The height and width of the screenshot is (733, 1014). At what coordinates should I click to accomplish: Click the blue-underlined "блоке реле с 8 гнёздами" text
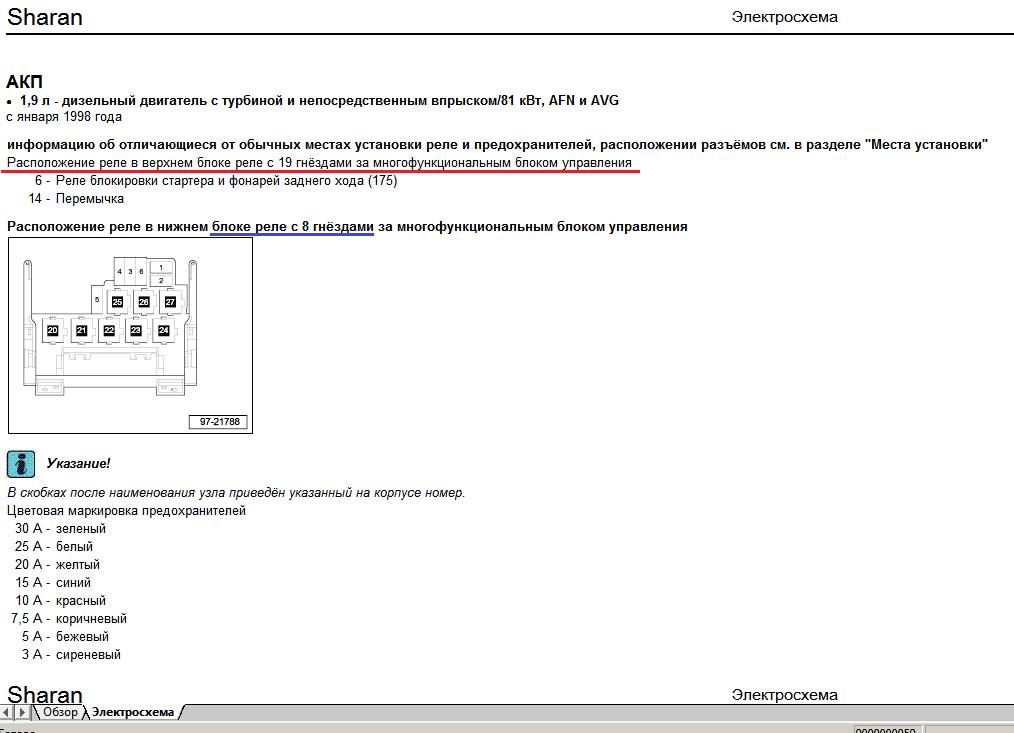[x=292, y=227]
